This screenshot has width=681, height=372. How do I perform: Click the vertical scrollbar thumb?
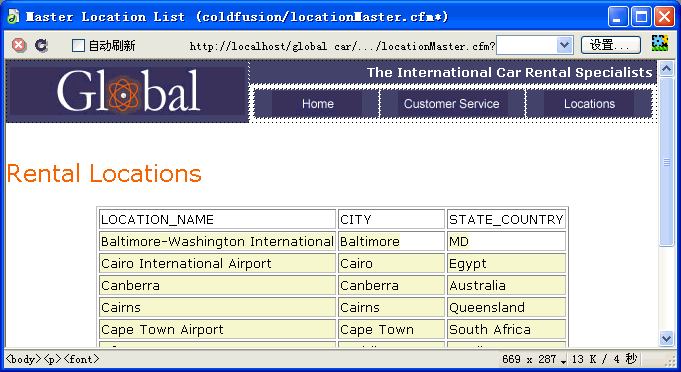click(x=666, y=162)
